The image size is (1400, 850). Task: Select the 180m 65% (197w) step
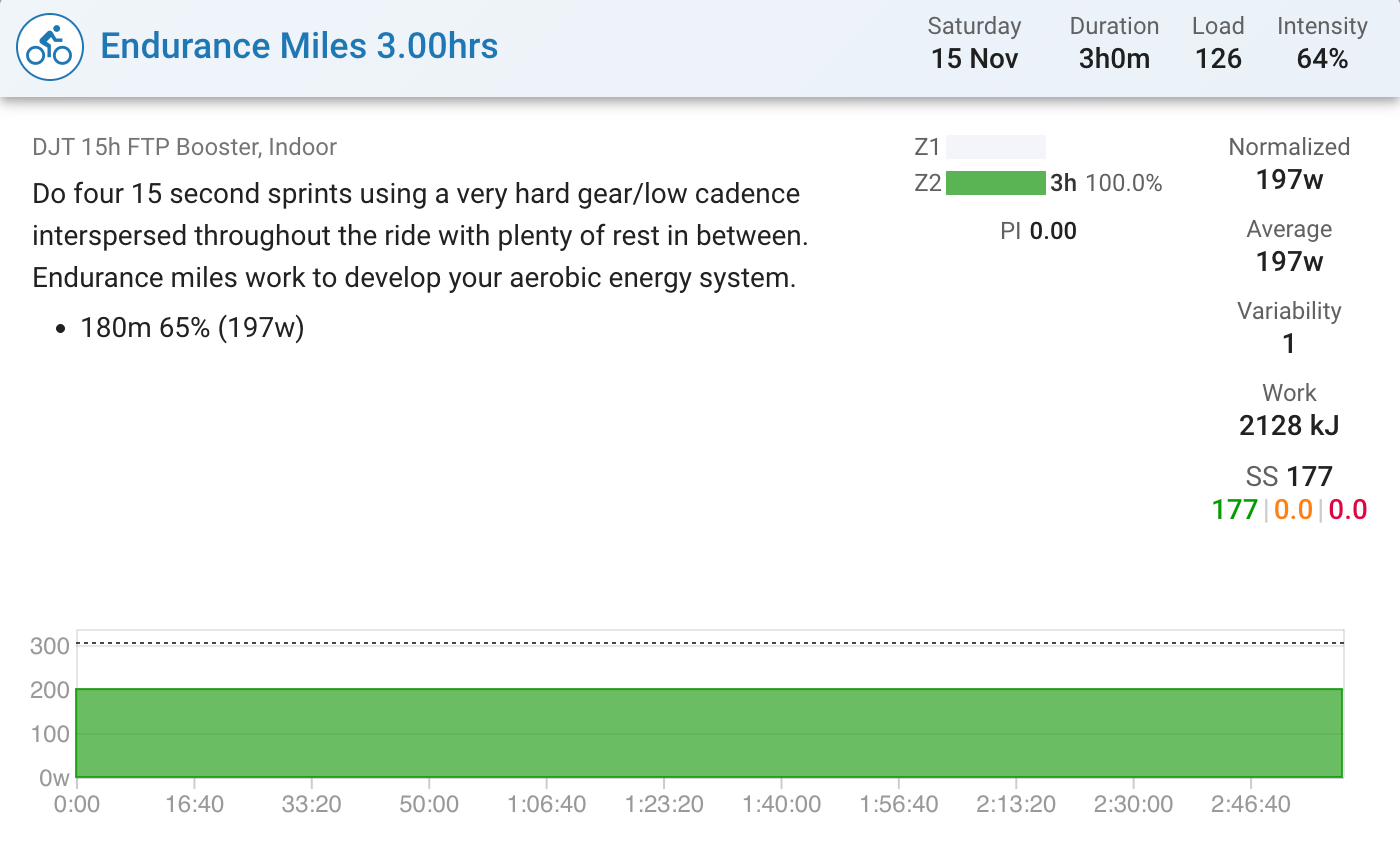pos(192,328)
